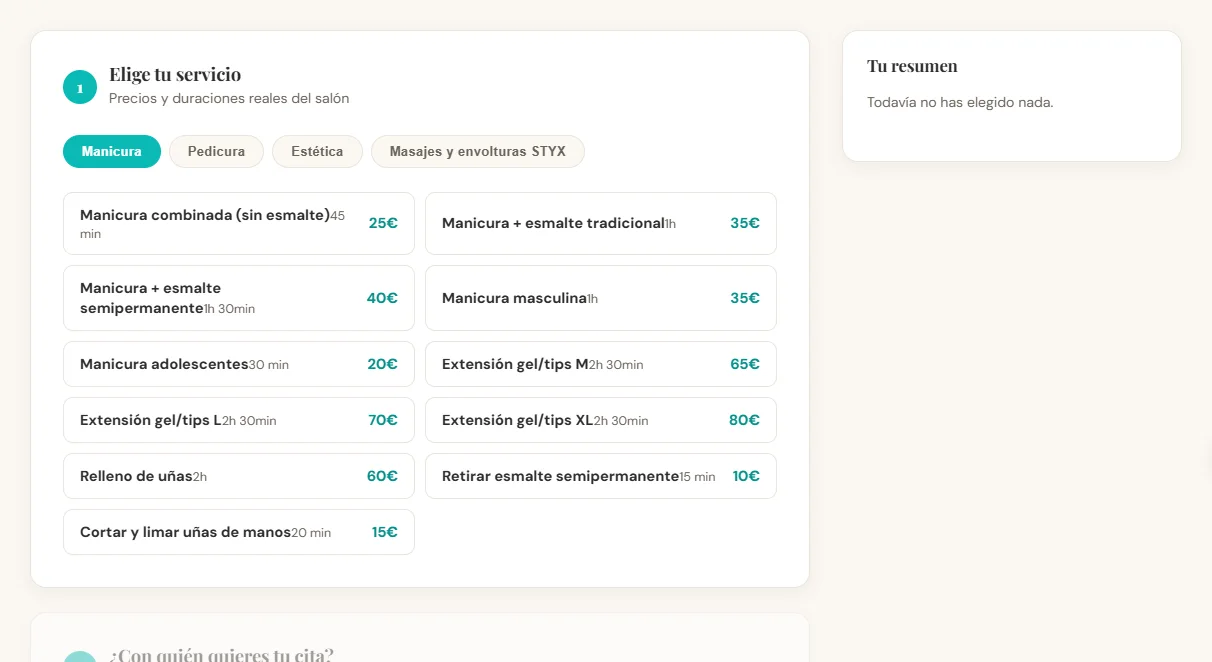
Task: Select Relleno de uñas 2h service
Action: [239, 476]
